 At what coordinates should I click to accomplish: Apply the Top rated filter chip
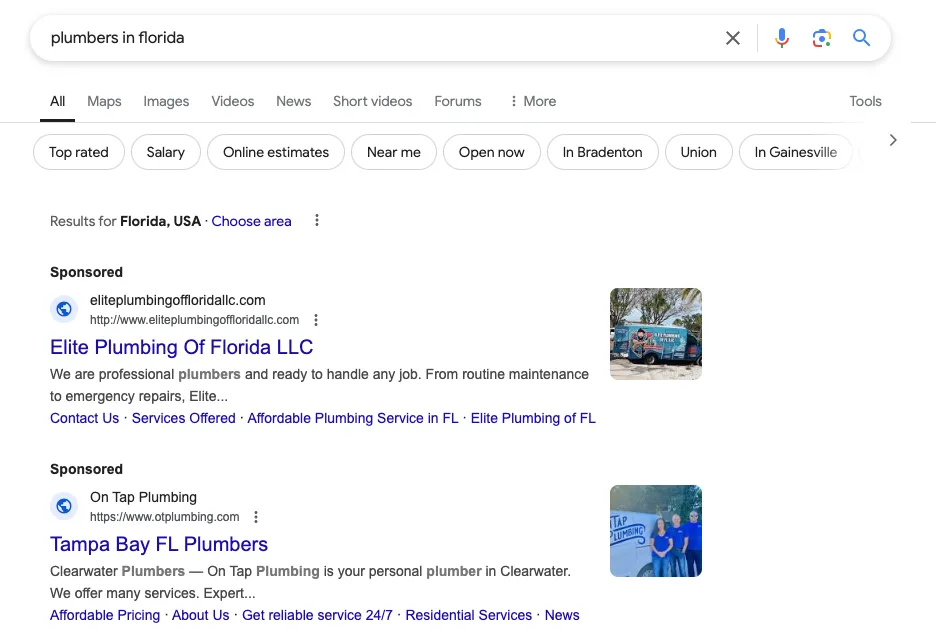tap(79, 152)
